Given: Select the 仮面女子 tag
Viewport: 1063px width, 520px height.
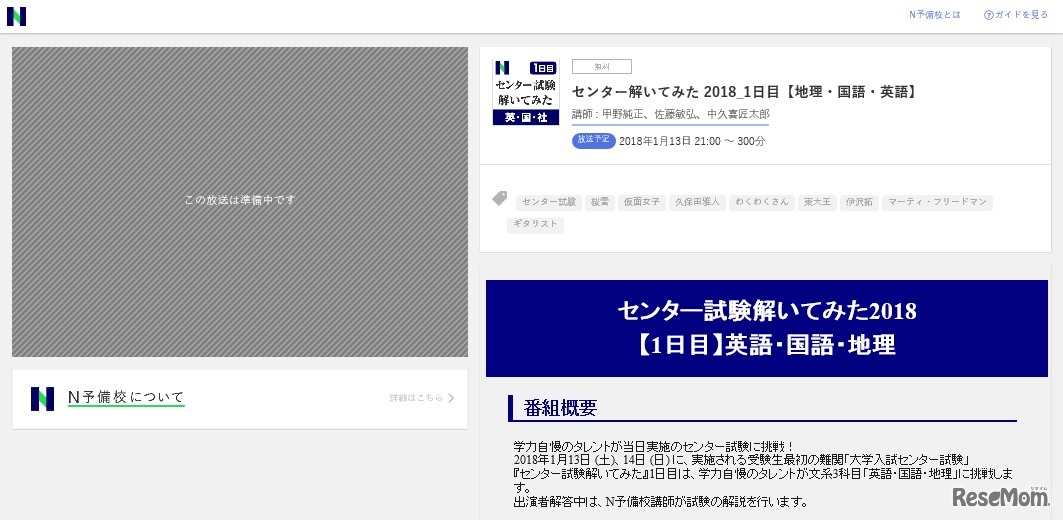Looking at the screenshot, I should pyautogui.click(x=641, y=202).
